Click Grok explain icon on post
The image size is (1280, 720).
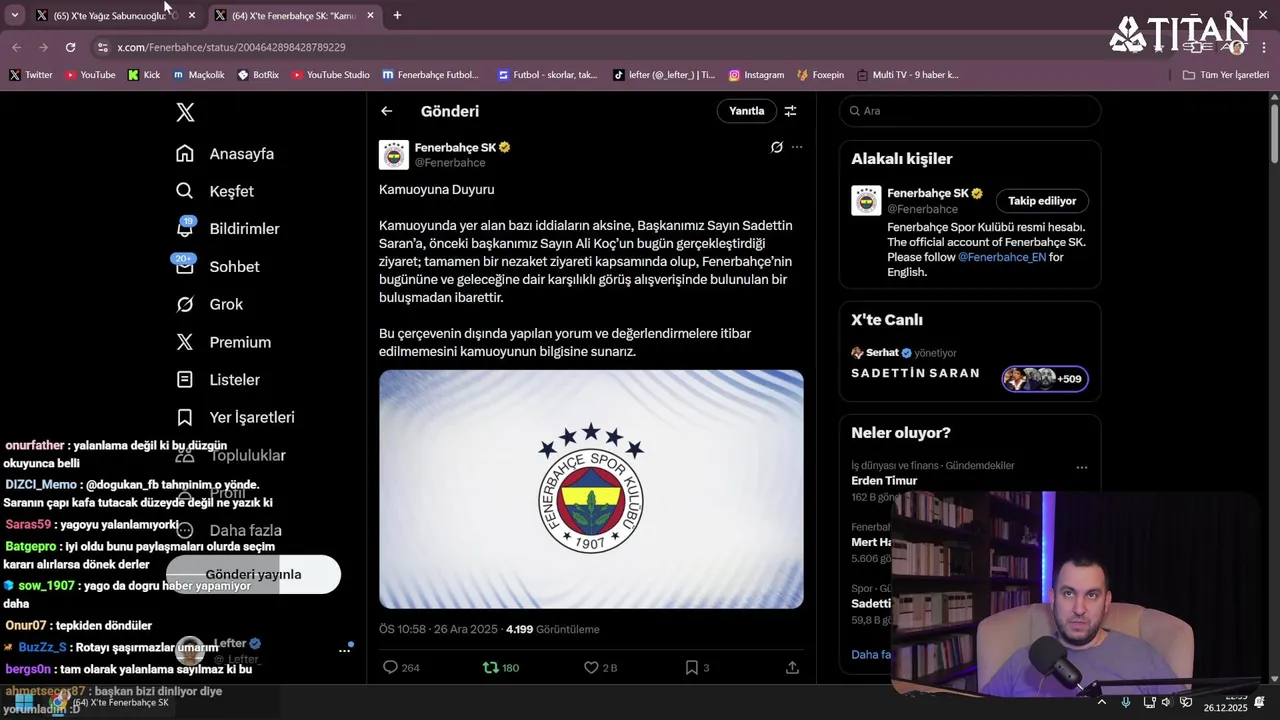776,147
